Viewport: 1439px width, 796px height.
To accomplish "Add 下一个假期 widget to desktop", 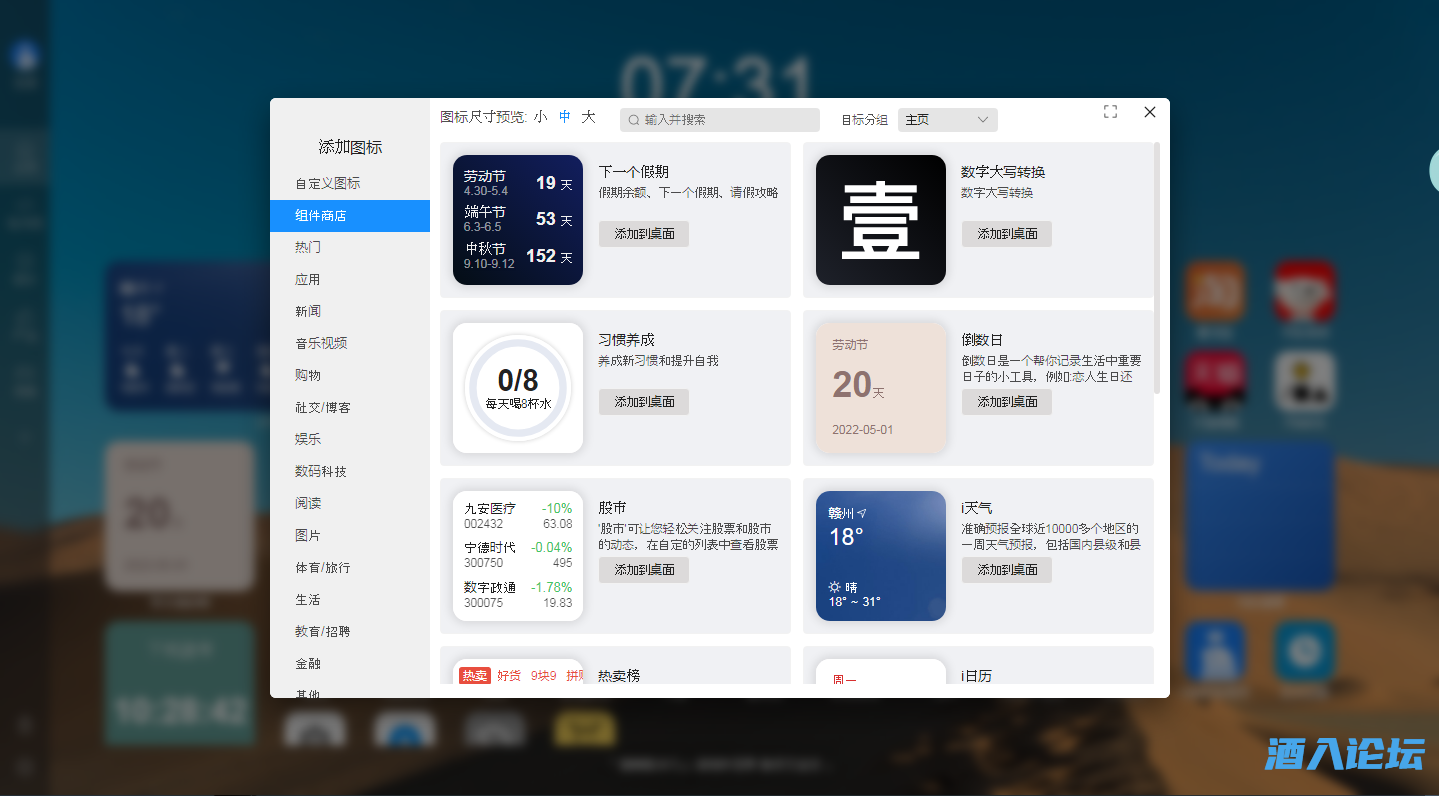I will [644, 234].
